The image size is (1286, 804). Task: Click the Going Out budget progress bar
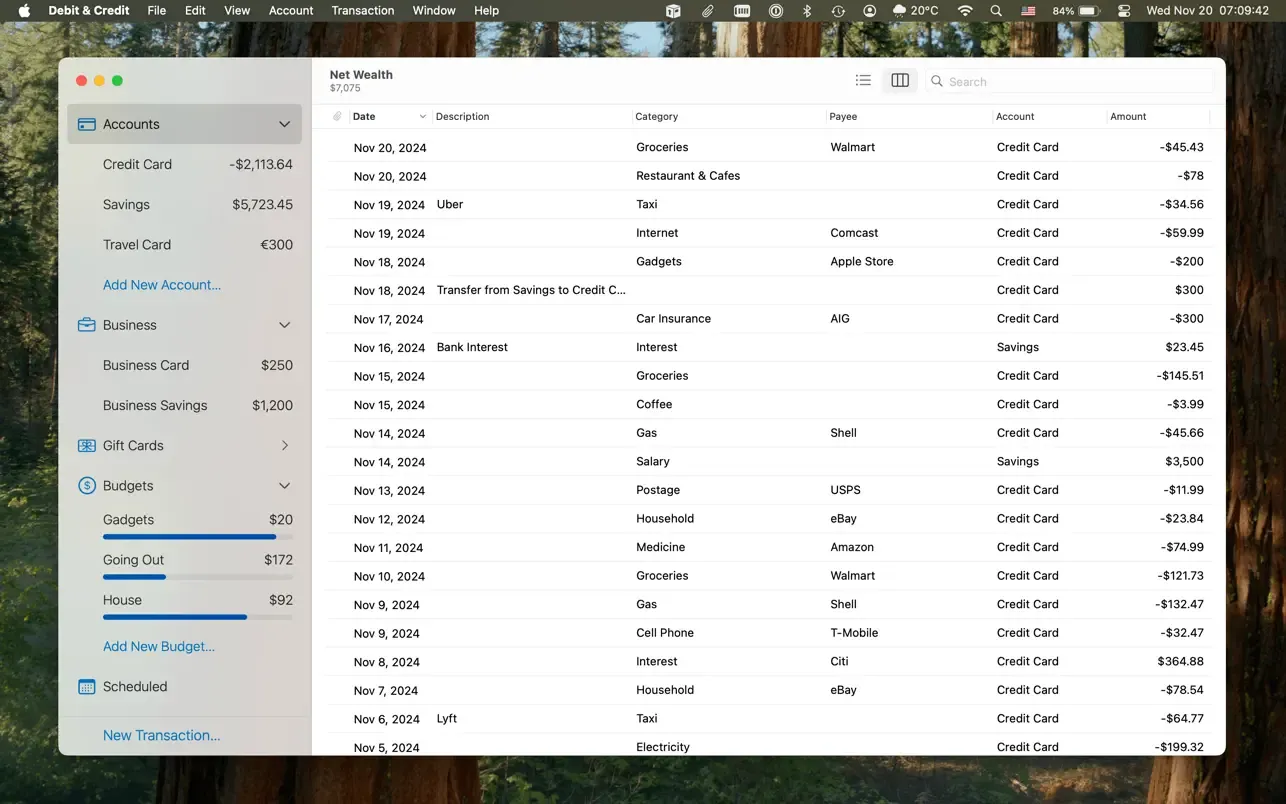[x=198, y=577]
